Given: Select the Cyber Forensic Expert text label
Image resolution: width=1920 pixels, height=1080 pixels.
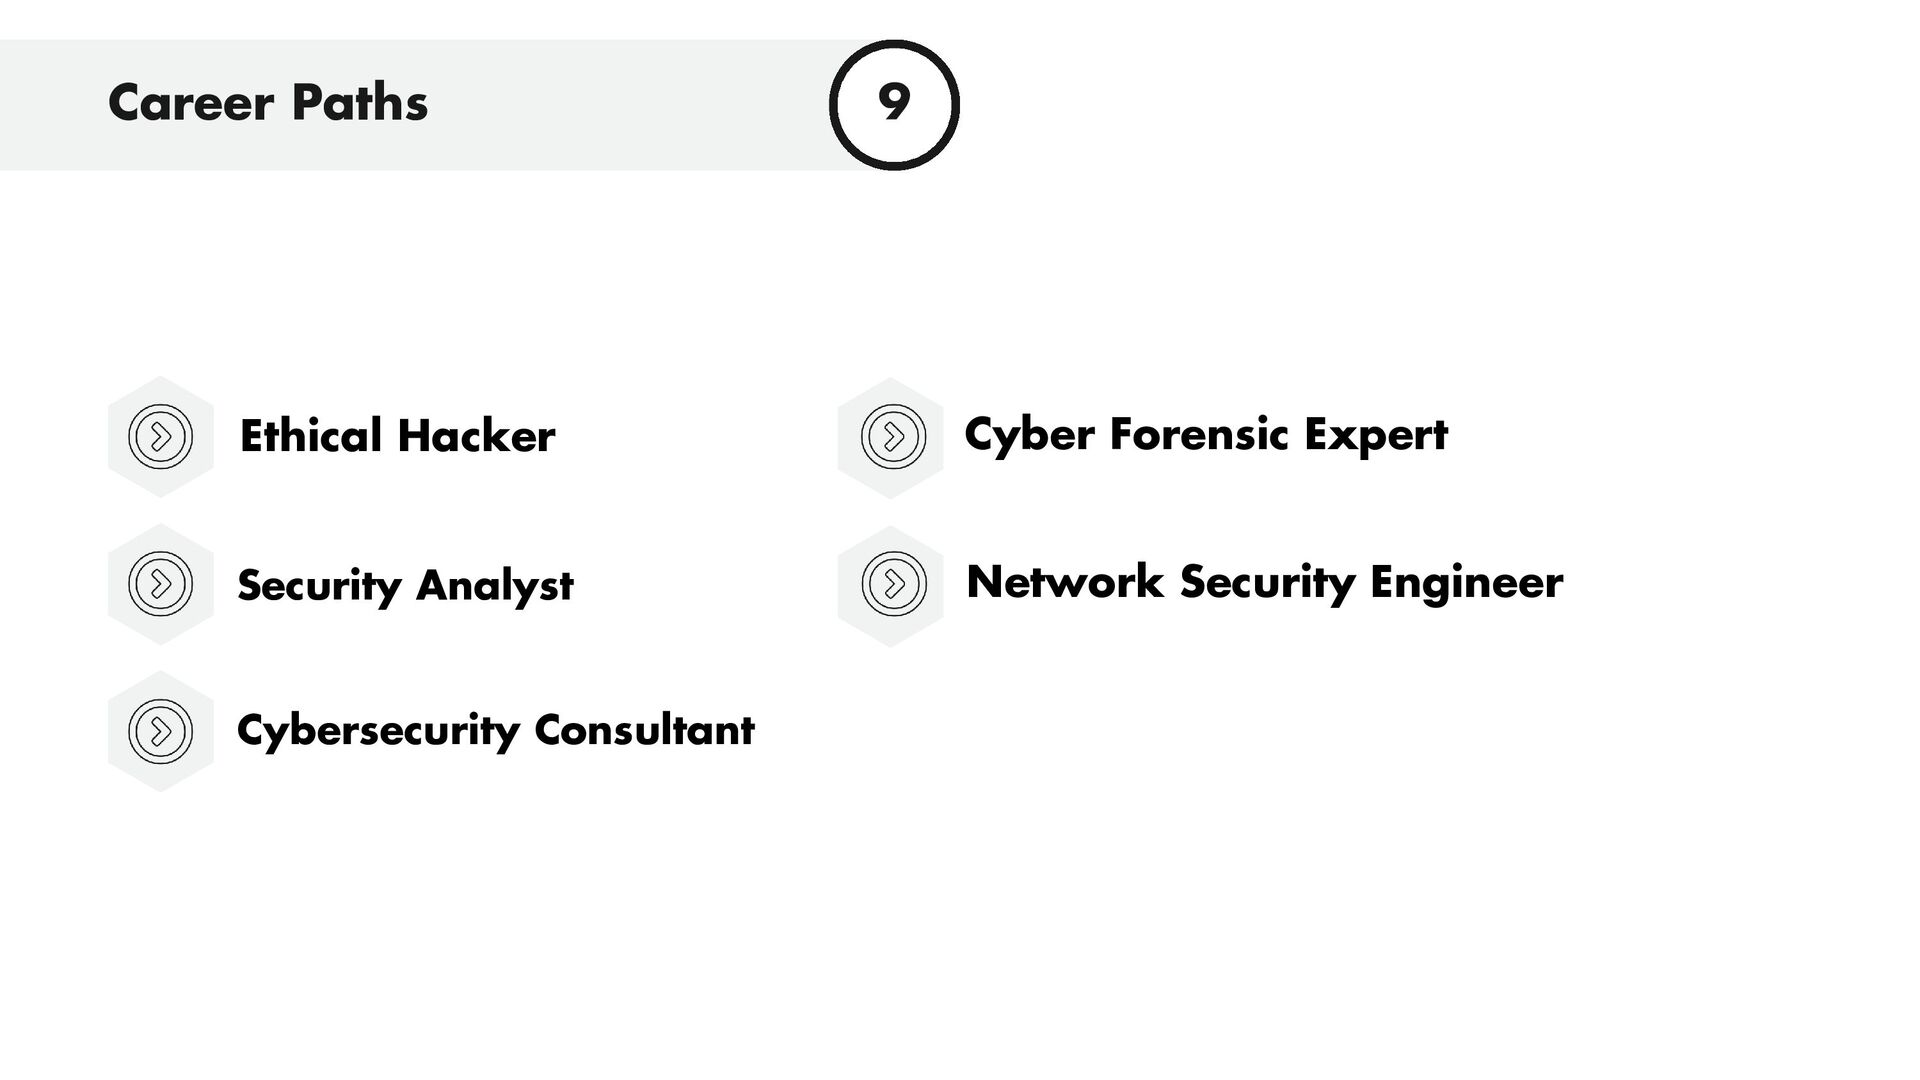Looking at the screenshot, I should 1205,435.
